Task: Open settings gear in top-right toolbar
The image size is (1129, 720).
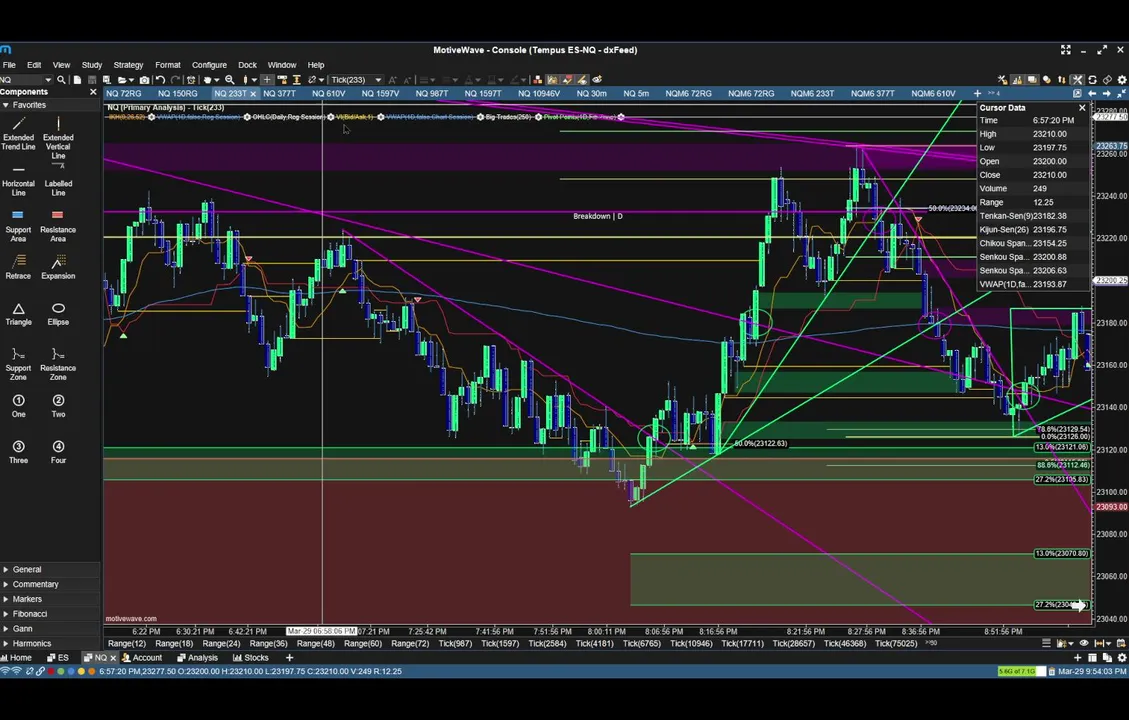Action: 1121,80
